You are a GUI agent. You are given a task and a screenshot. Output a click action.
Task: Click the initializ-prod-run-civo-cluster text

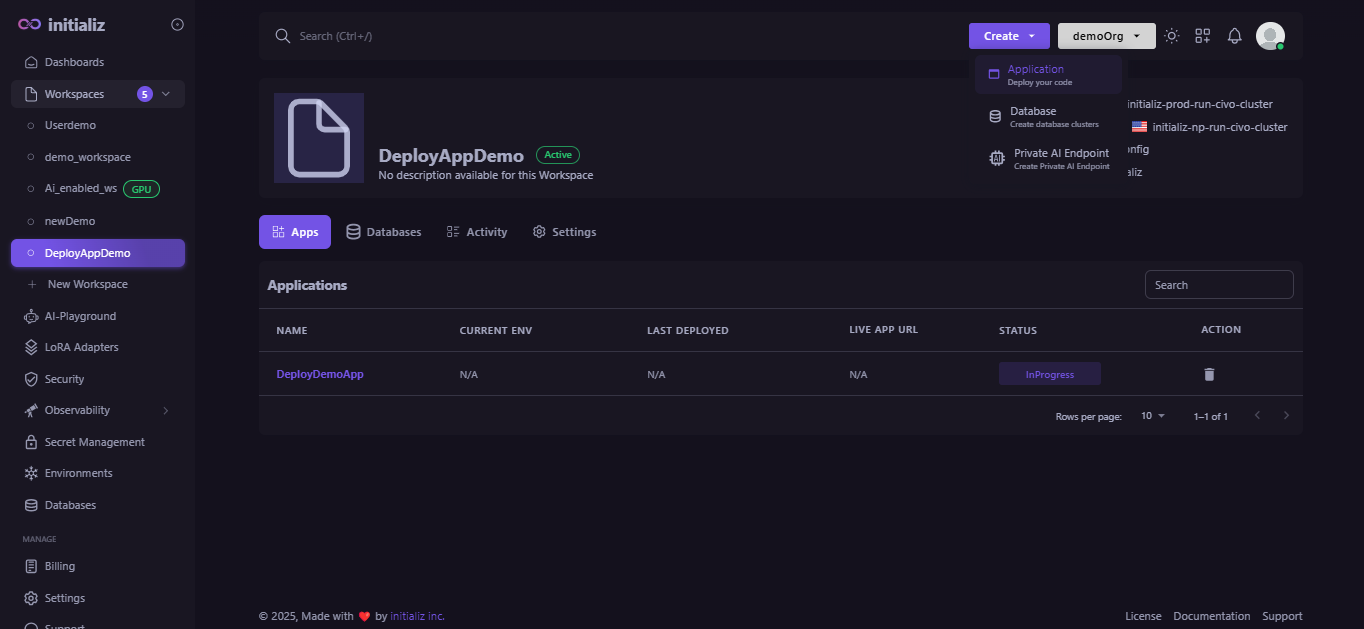point(1199,104)
